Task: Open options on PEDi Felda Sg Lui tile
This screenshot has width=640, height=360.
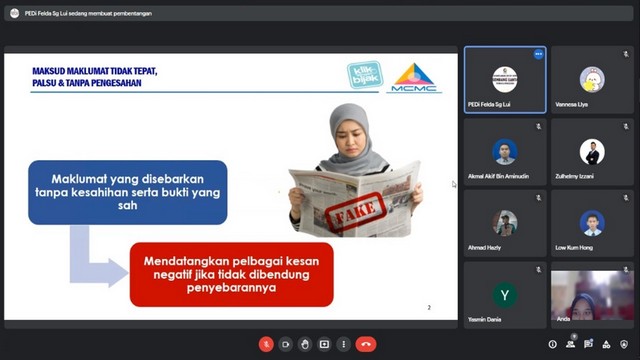Action: tap(538, 54)
